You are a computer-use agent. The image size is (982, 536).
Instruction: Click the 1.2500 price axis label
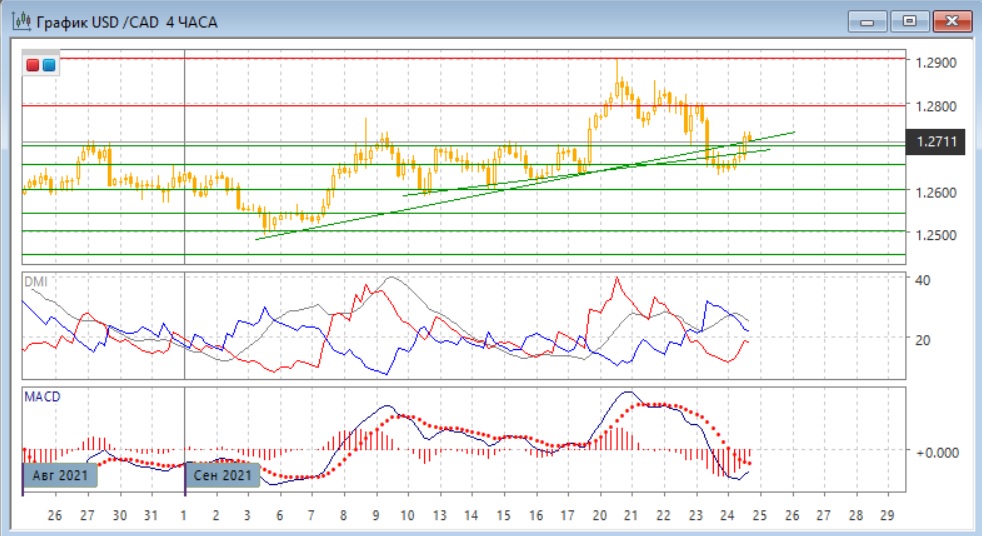coord(936,235)
